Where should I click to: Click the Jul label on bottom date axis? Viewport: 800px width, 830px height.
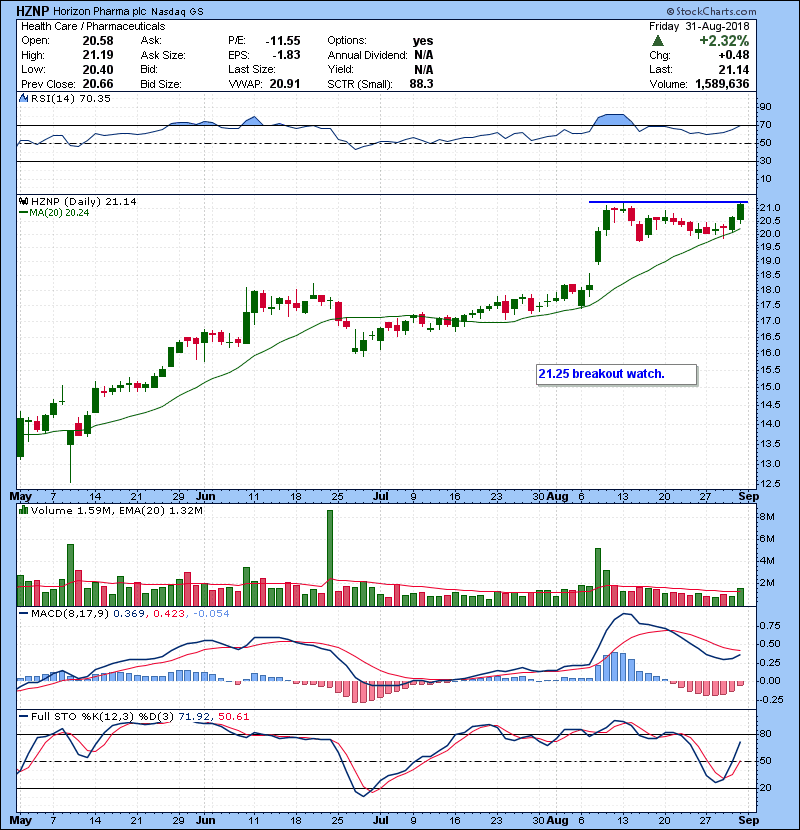tap(381, 820)
